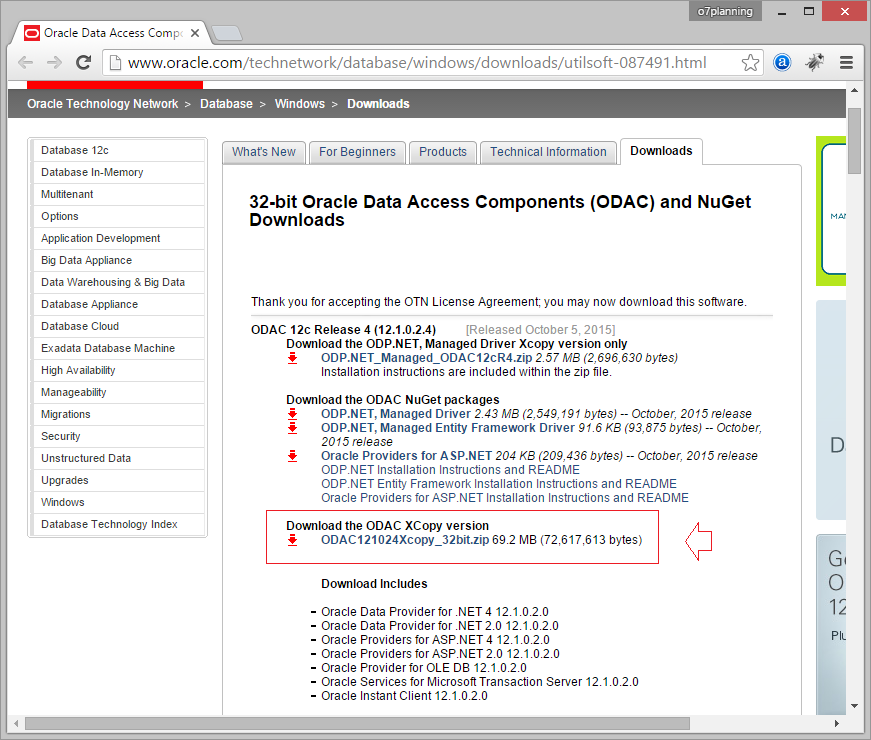Download ODP.NET_Managed_ODAC12cR4.zip link
Viewport: 871px width, 740px height.
tap(427, 358)
